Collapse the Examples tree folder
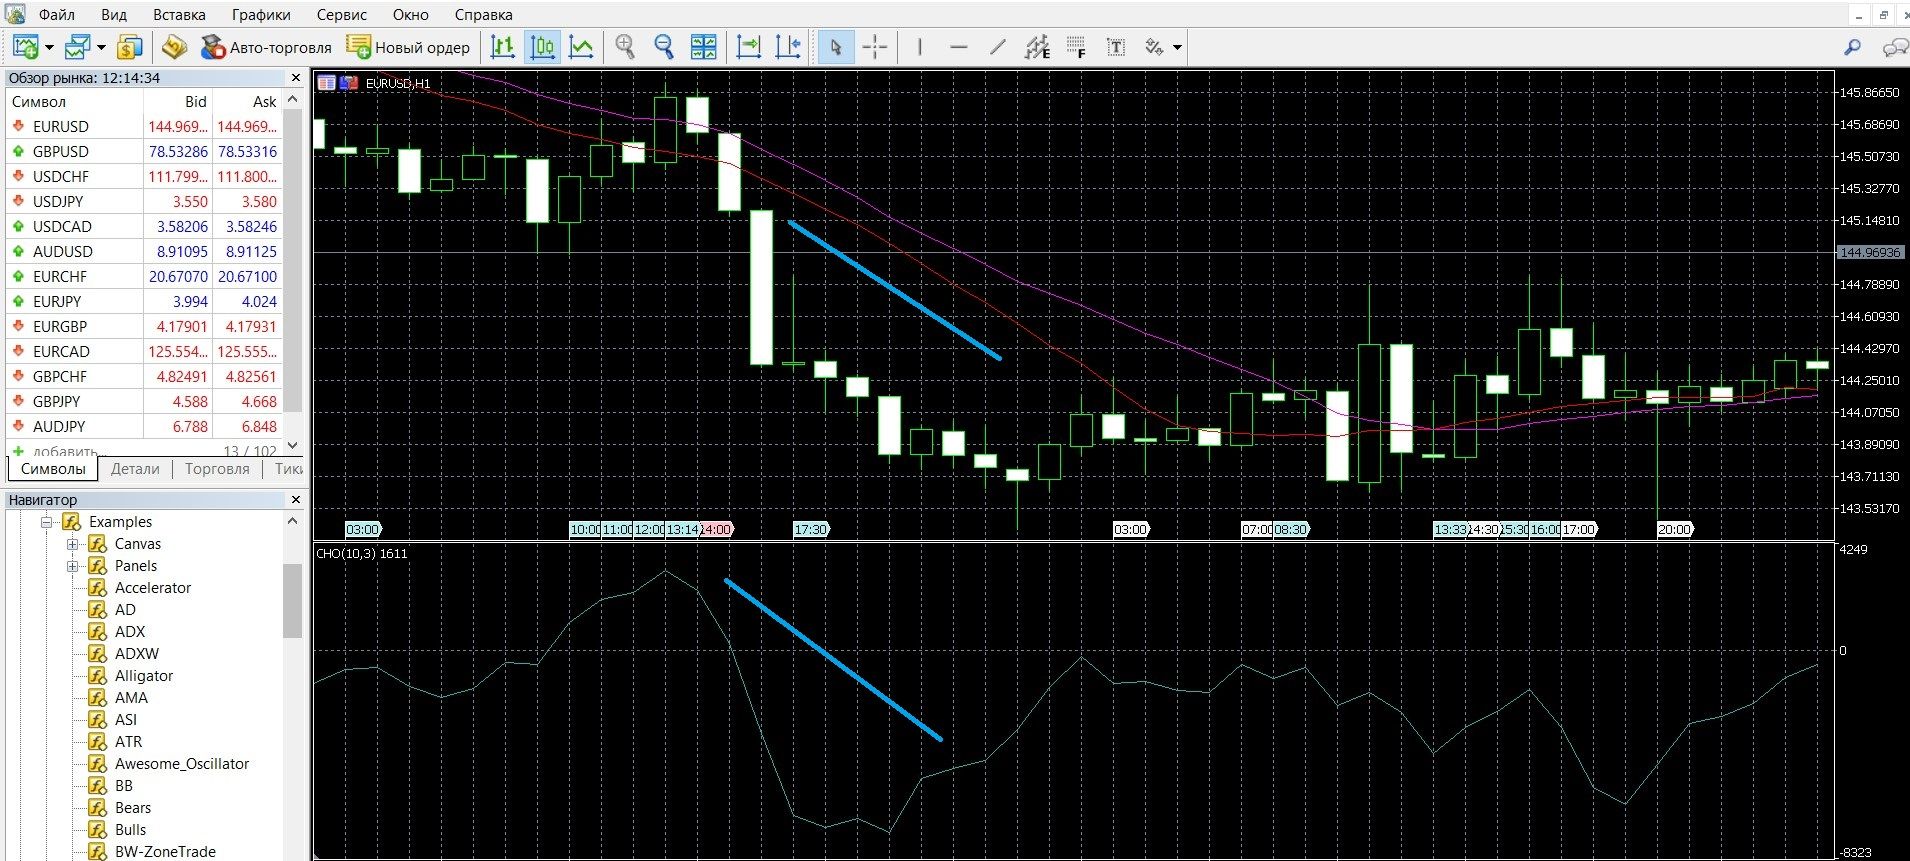Image resolution: width=1910 pixels, height=861 pixels. click(46, 522)
